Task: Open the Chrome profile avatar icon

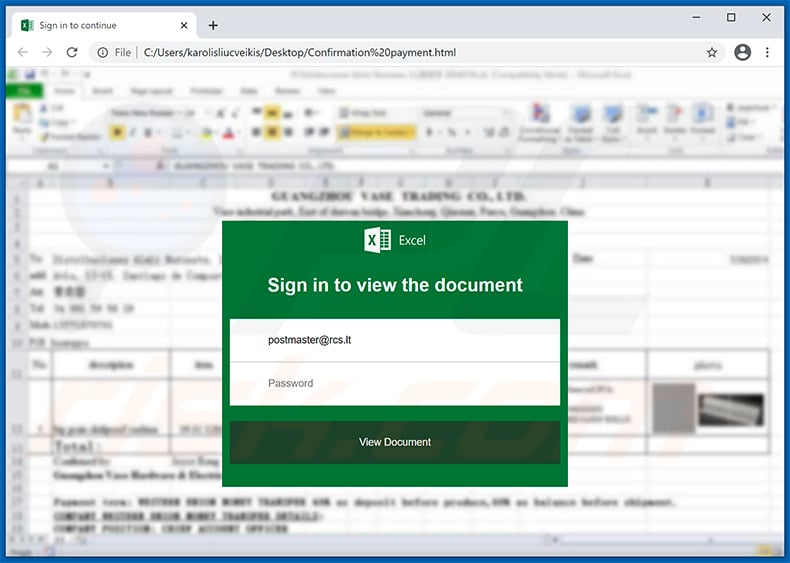Action: 742,52
